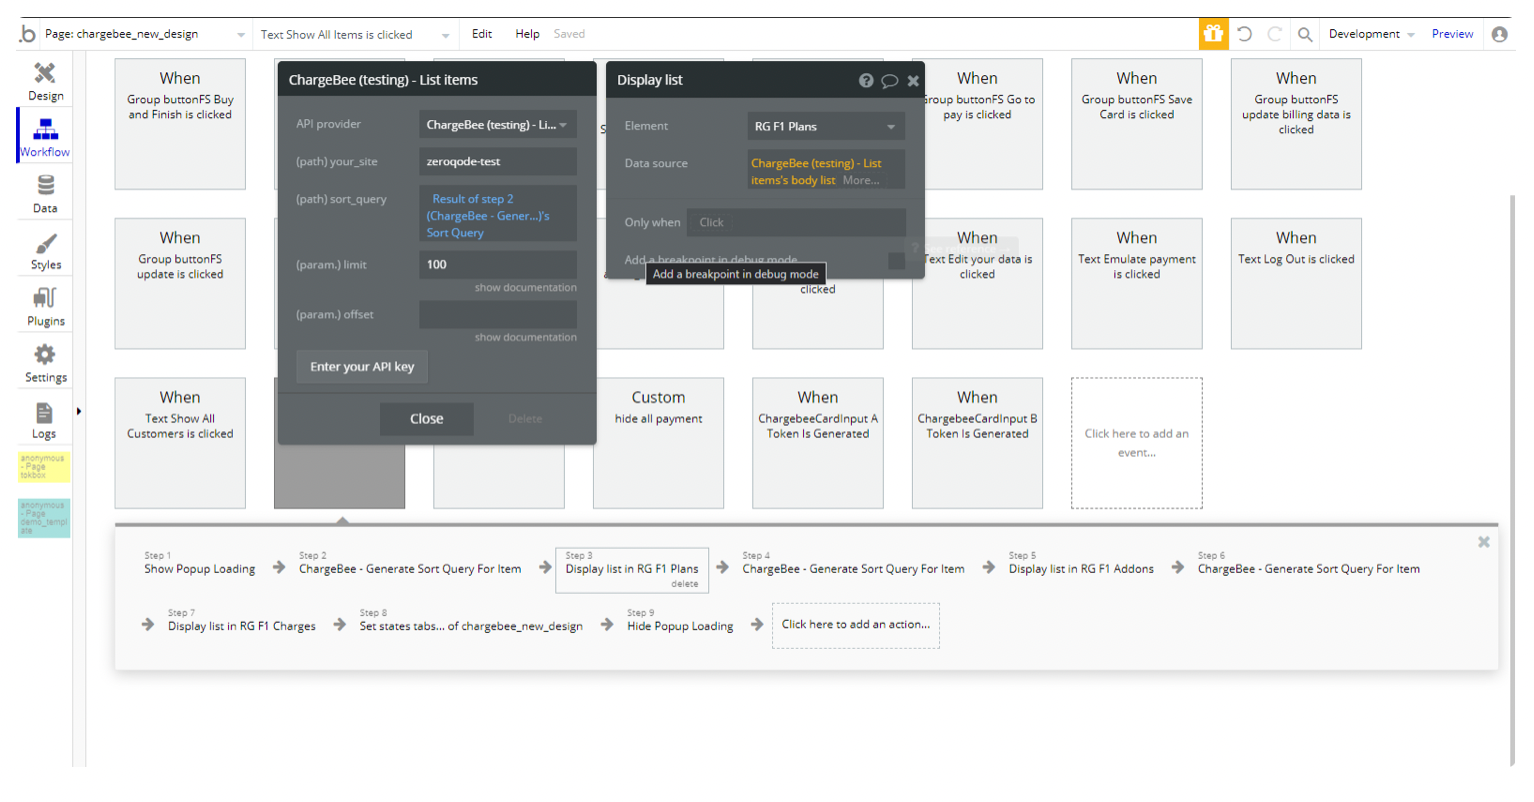The height and width of the screenshot is (802, 1534).
Task: Open the Help menu
Action: pyautogui.click(x=527, y=34)
